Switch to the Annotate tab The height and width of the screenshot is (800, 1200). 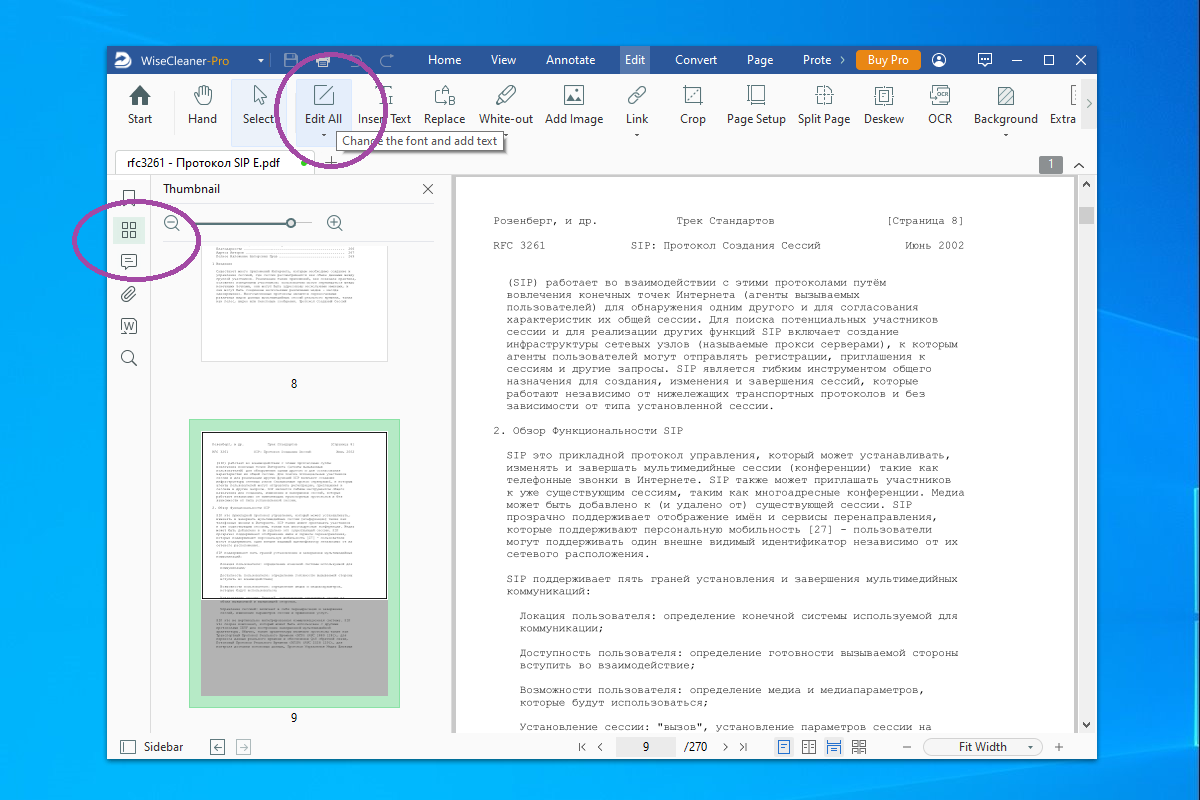[571, 60]
